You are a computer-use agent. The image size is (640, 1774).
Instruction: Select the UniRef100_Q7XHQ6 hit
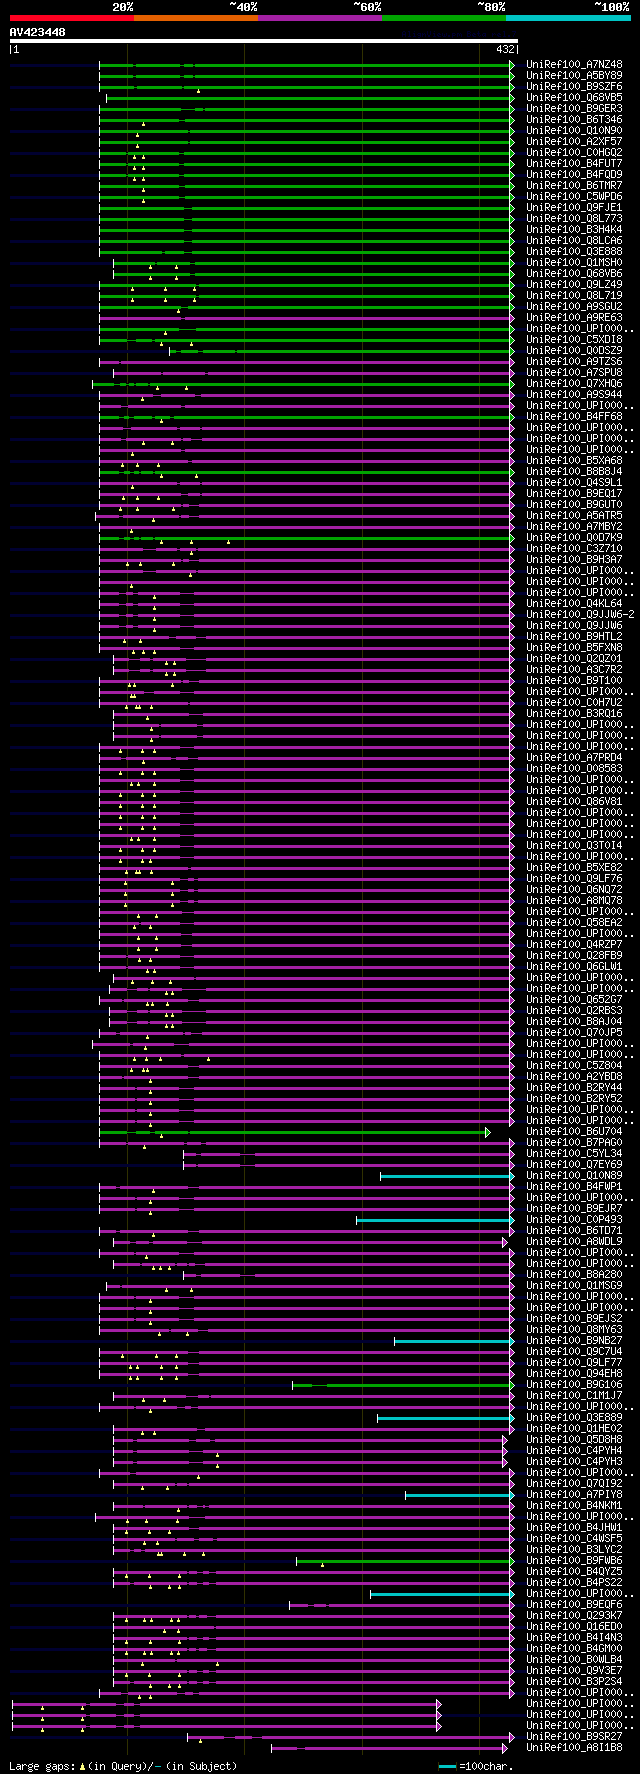[x=574, y=384]
